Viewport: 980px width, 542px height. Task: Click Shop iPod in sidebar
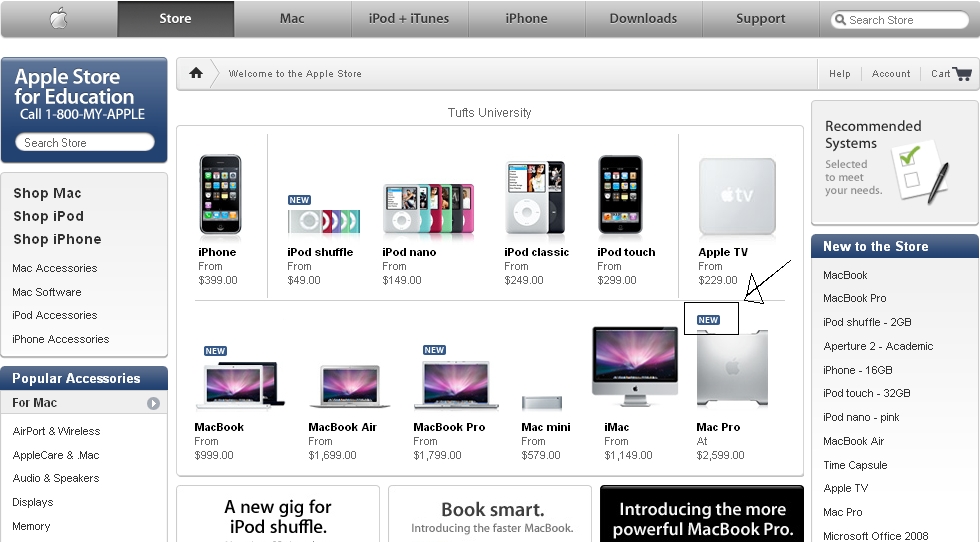49,216
